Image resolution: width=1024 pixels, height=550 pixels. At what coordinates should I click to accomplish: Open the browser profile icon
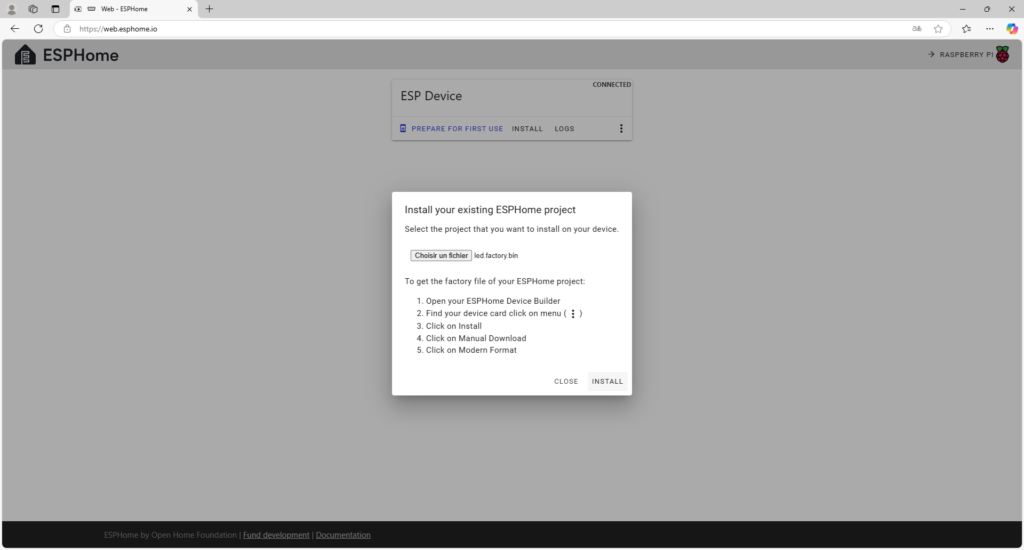pos(11,9)
